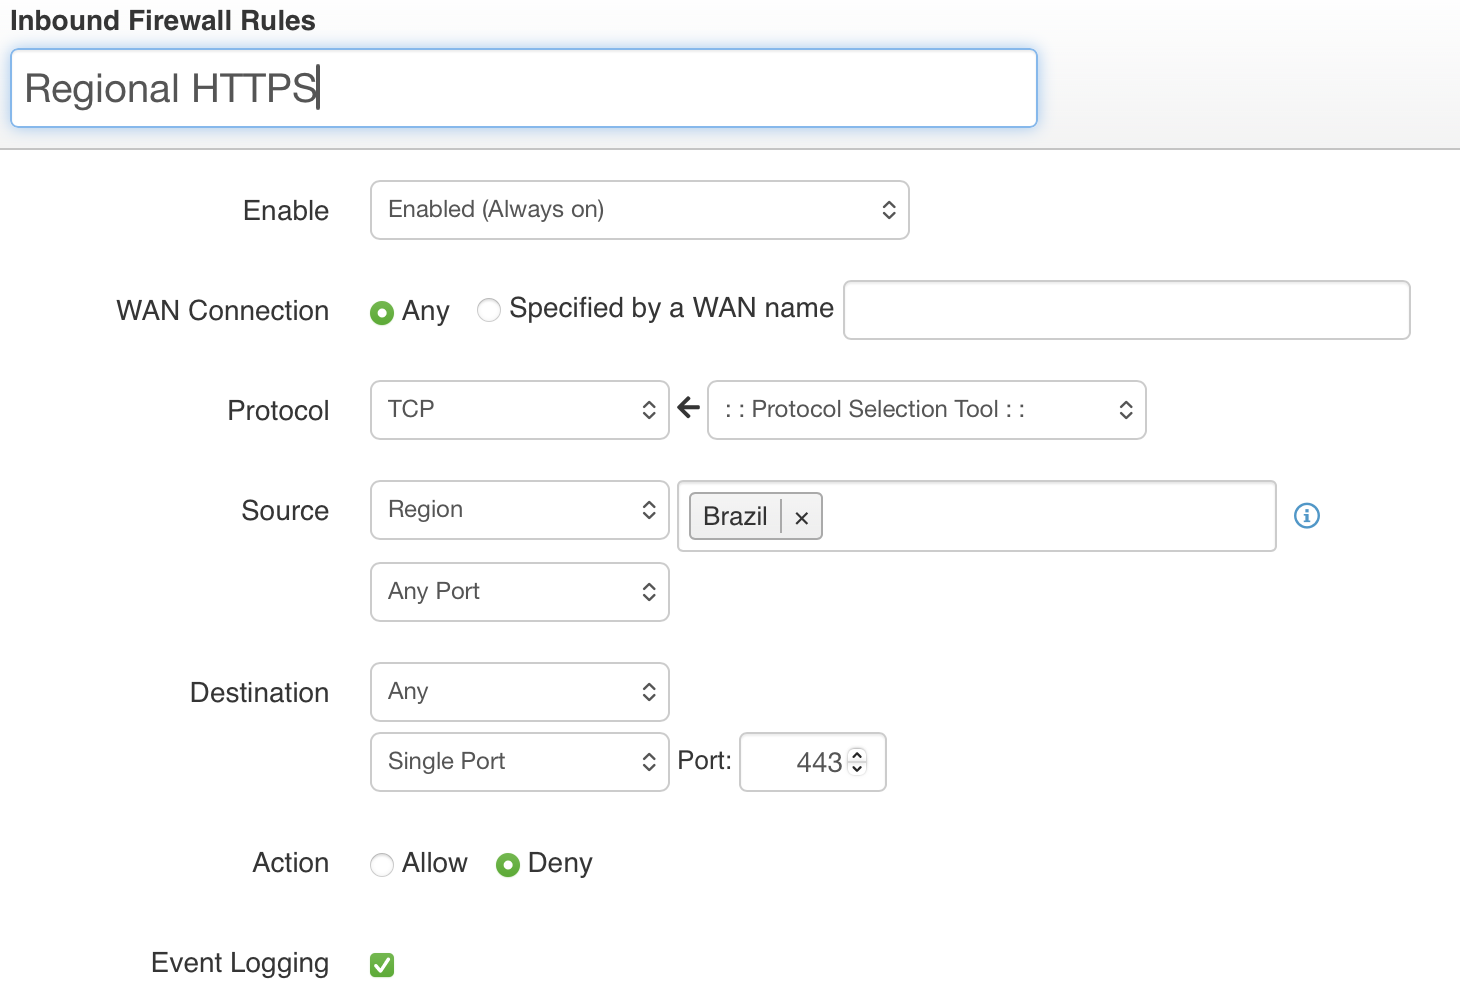Toggle the Event Logging checkbox
This screenshot has height=1006, width=1460.
pos(382,965)
